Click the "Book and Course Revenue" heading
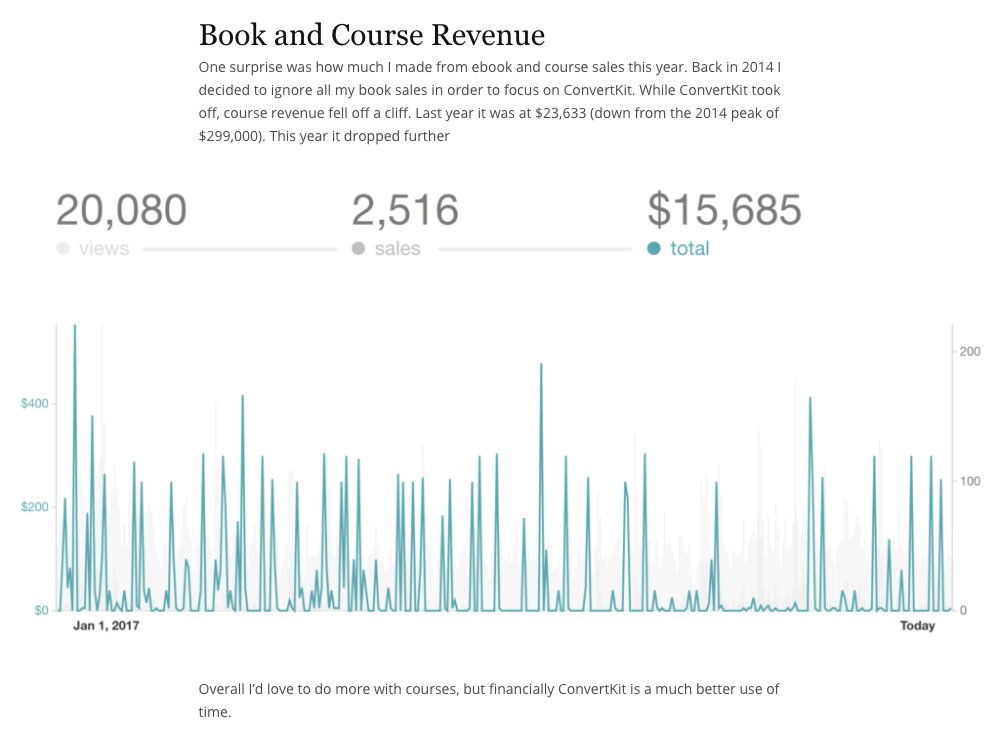 pyautogui.click(x=372, y=36)
